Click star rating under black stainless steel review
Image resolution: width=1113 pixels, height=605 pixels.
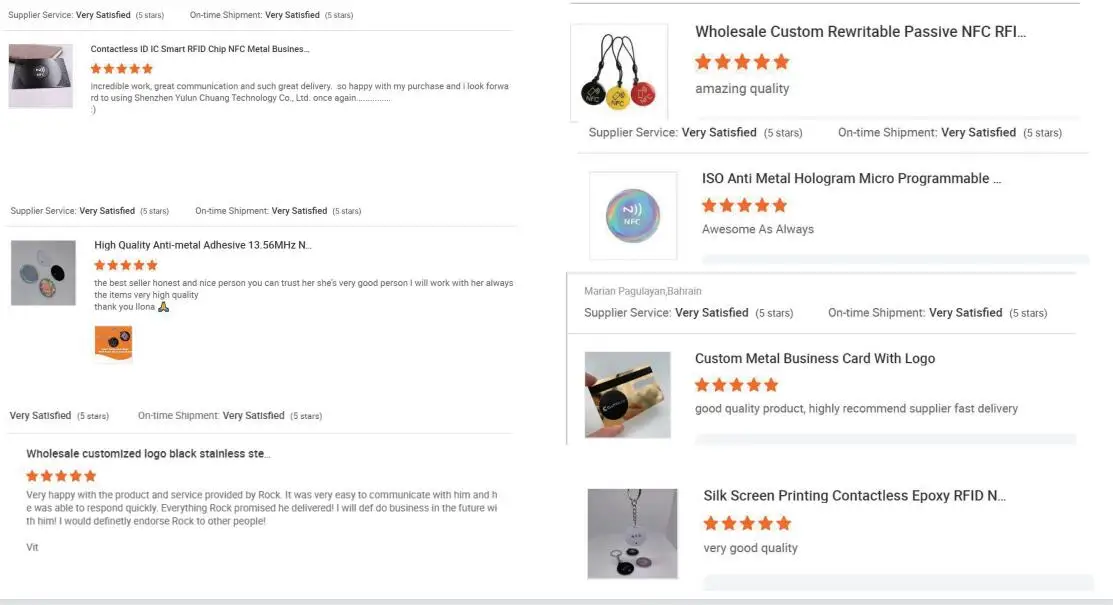click(61, 476)
